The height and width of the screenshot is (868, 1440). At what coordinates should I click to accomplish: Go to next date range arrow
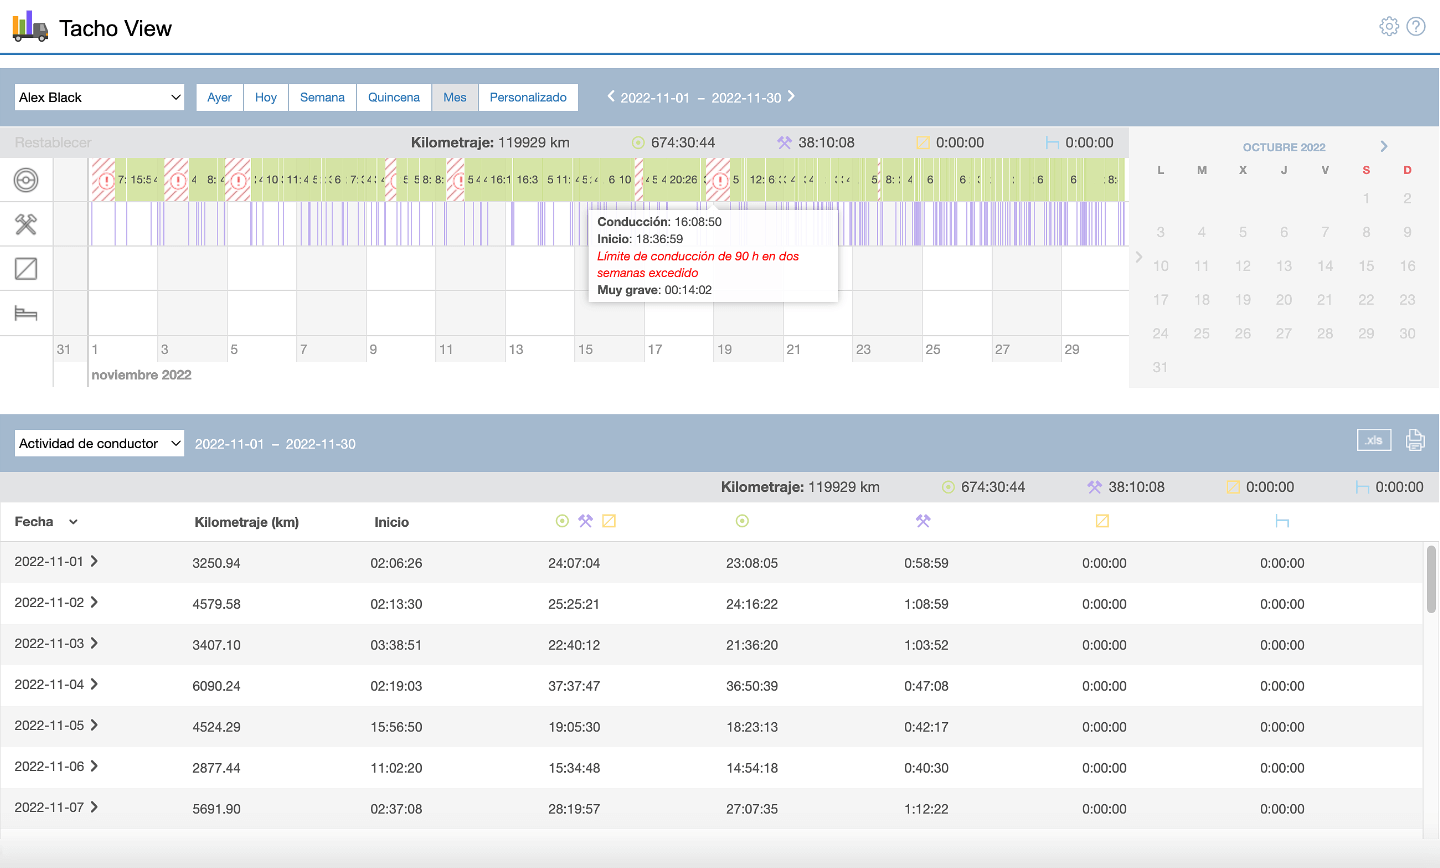tap(791, 96)
